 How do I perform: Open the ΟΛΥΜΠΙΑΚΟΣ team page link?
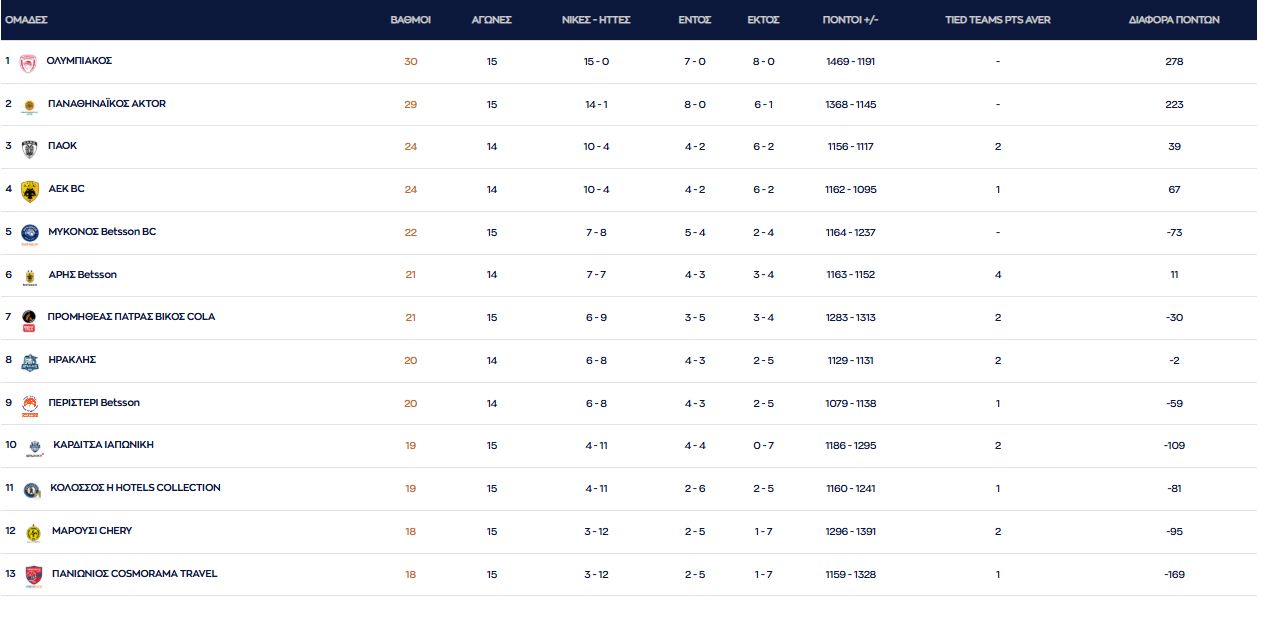[79, 61]
